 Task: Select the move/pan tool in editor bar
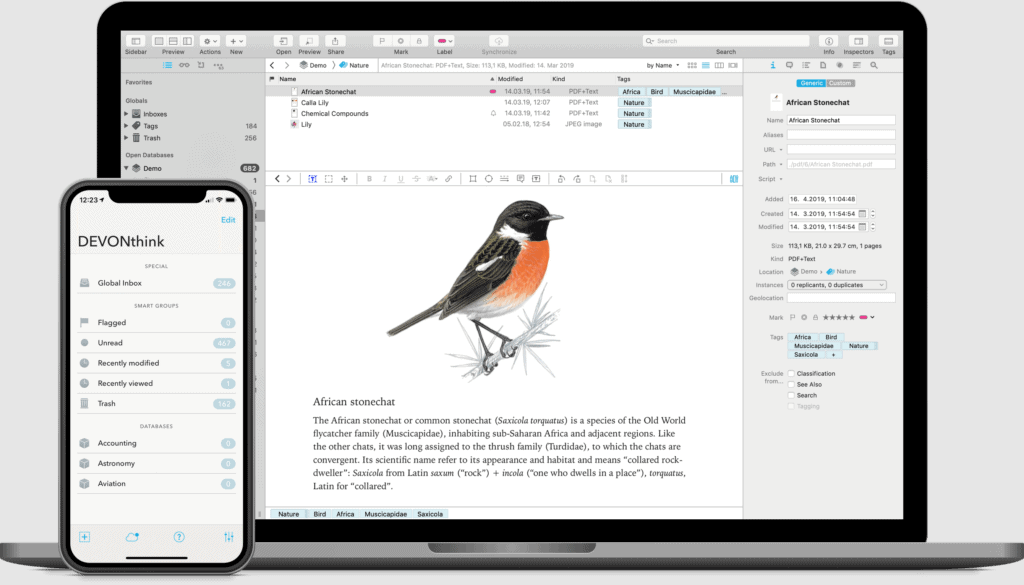[x=344, y=179]
